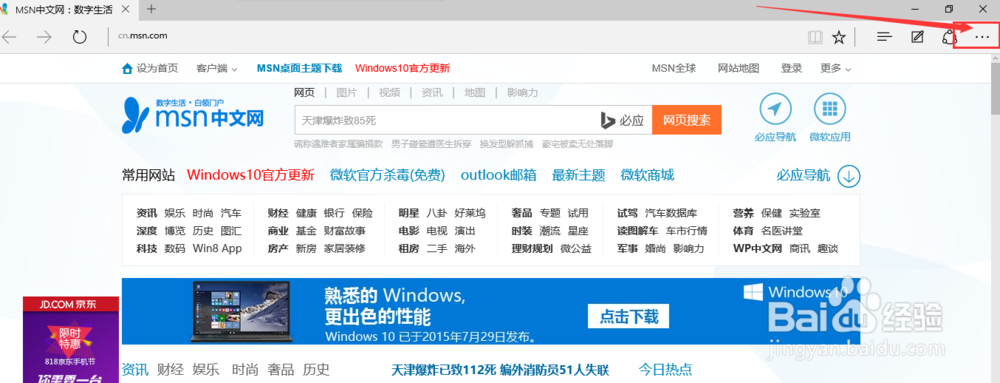Expand the 更多 dropdown menu
This screenshot has height=383, width=1000.
pyautogui.click(x=835, y=68)
